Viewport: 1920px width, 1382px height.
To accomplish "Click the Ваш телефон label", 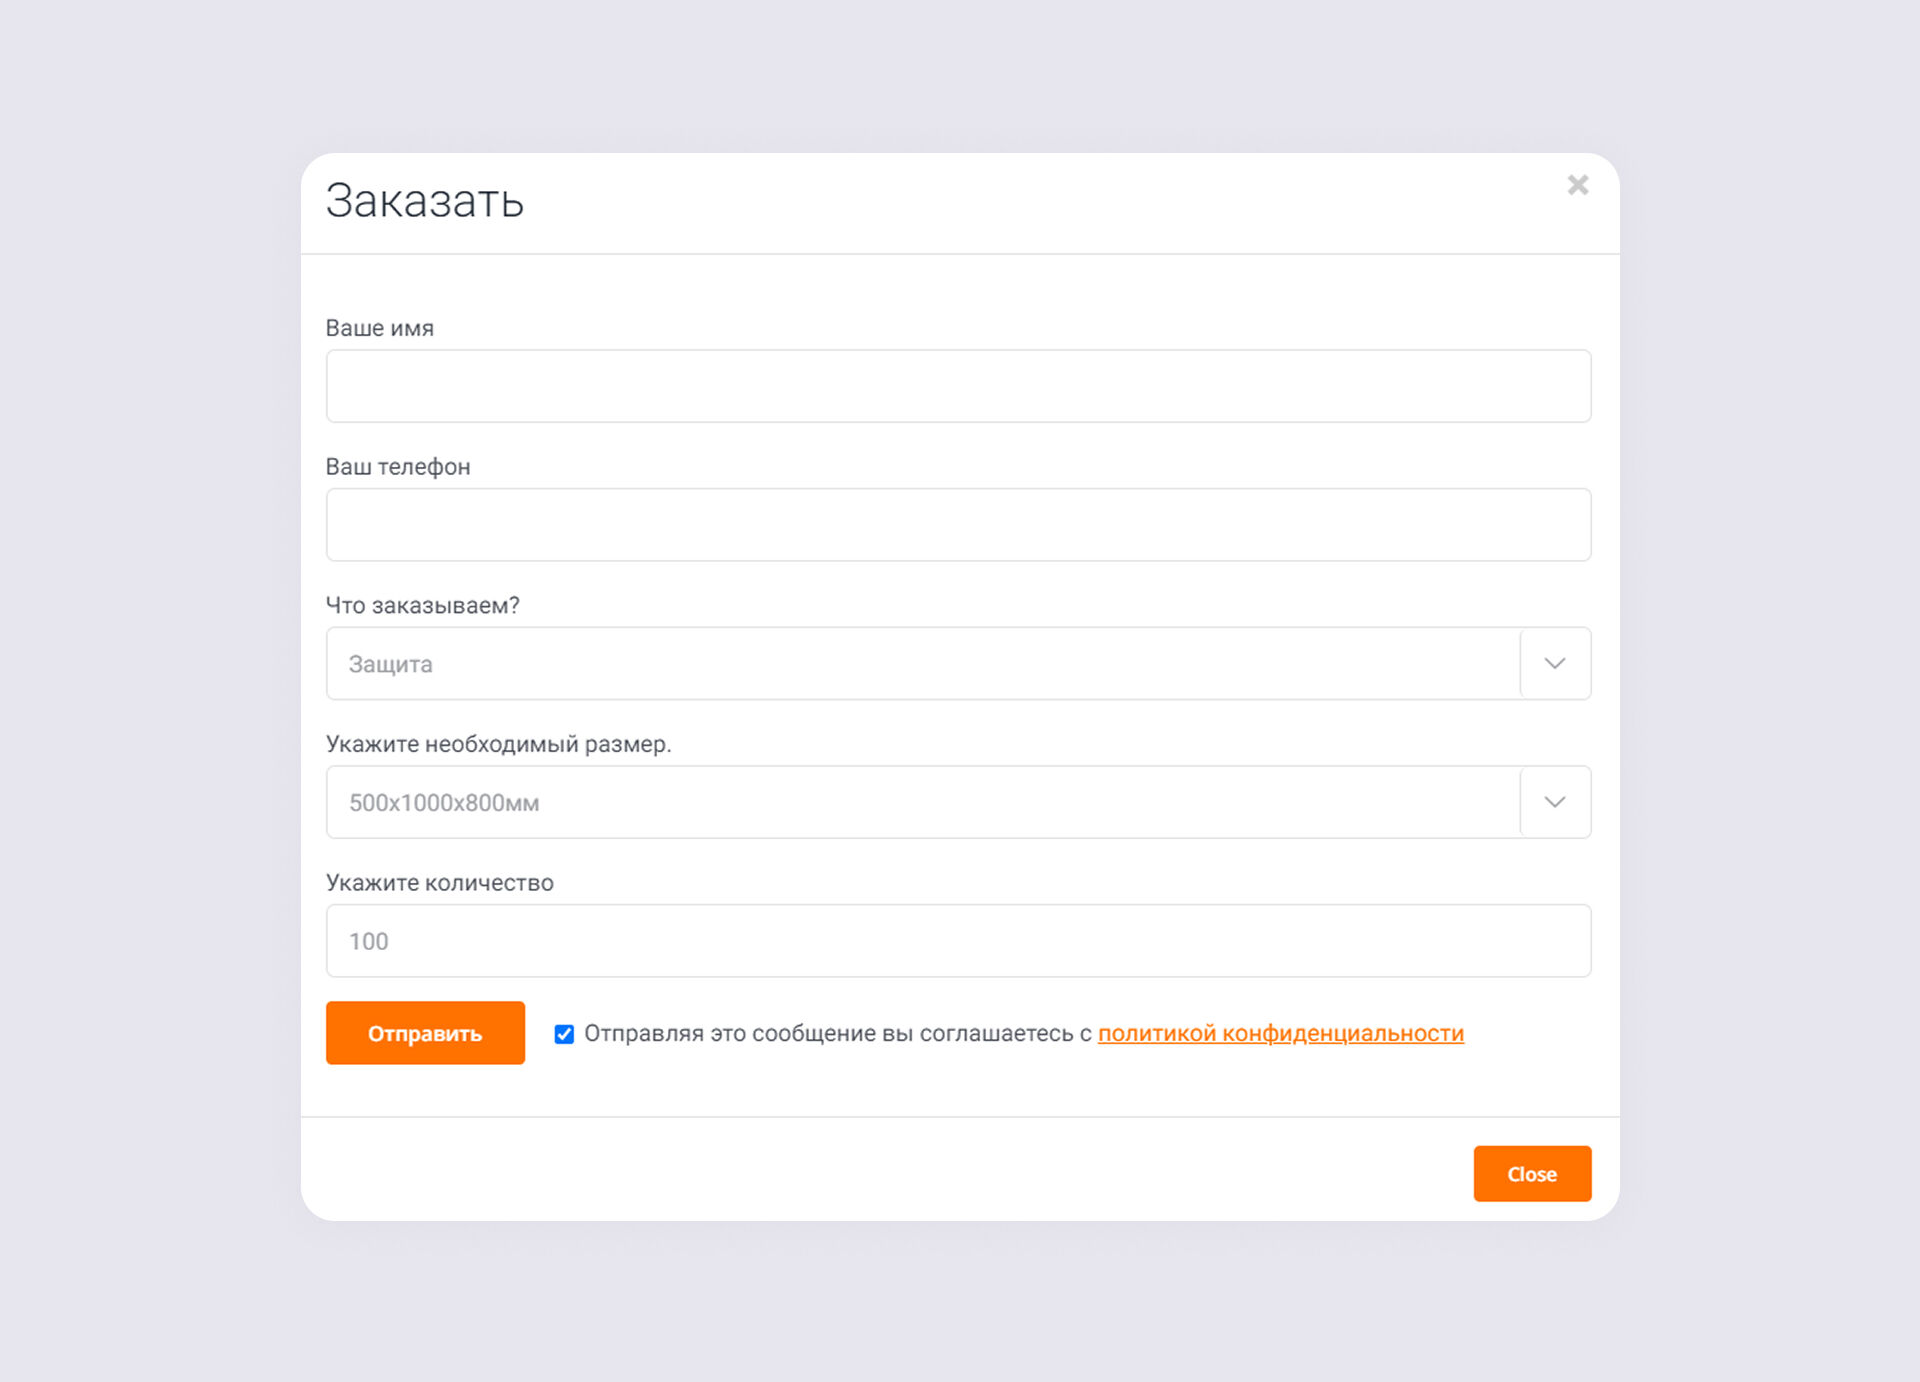I will 398,467.
